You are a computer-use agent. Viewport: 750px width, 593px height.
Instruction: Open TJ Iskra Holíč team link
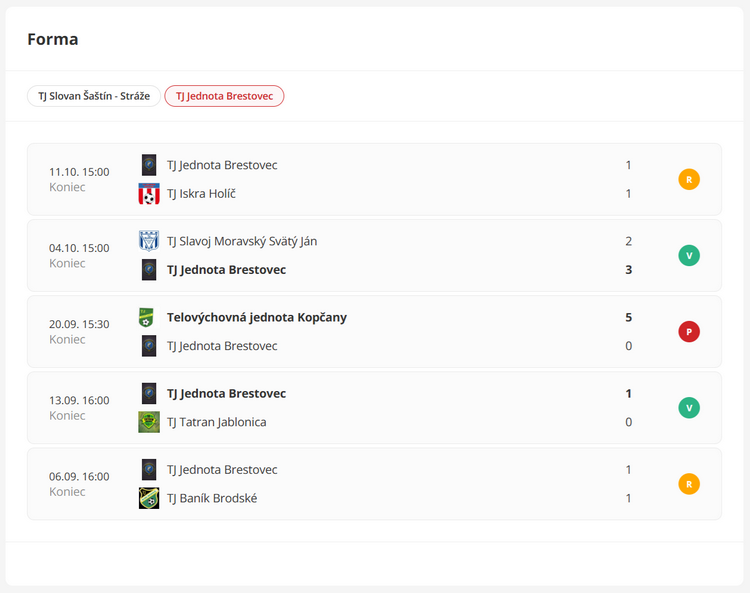[201, 194]
